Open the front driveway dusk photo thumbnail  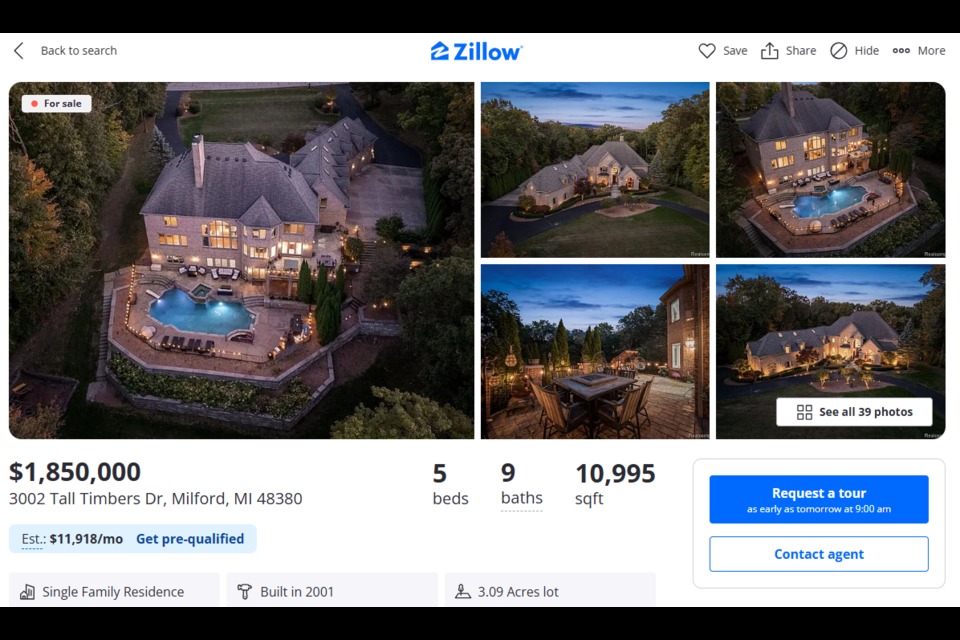coord(595,170)
